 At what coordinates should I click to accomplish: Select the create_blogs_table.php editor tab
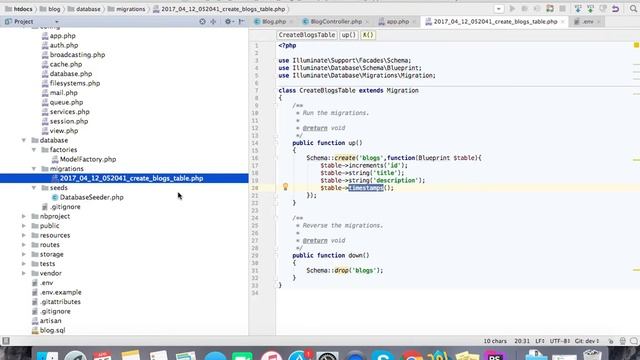[x=495, y=22]
